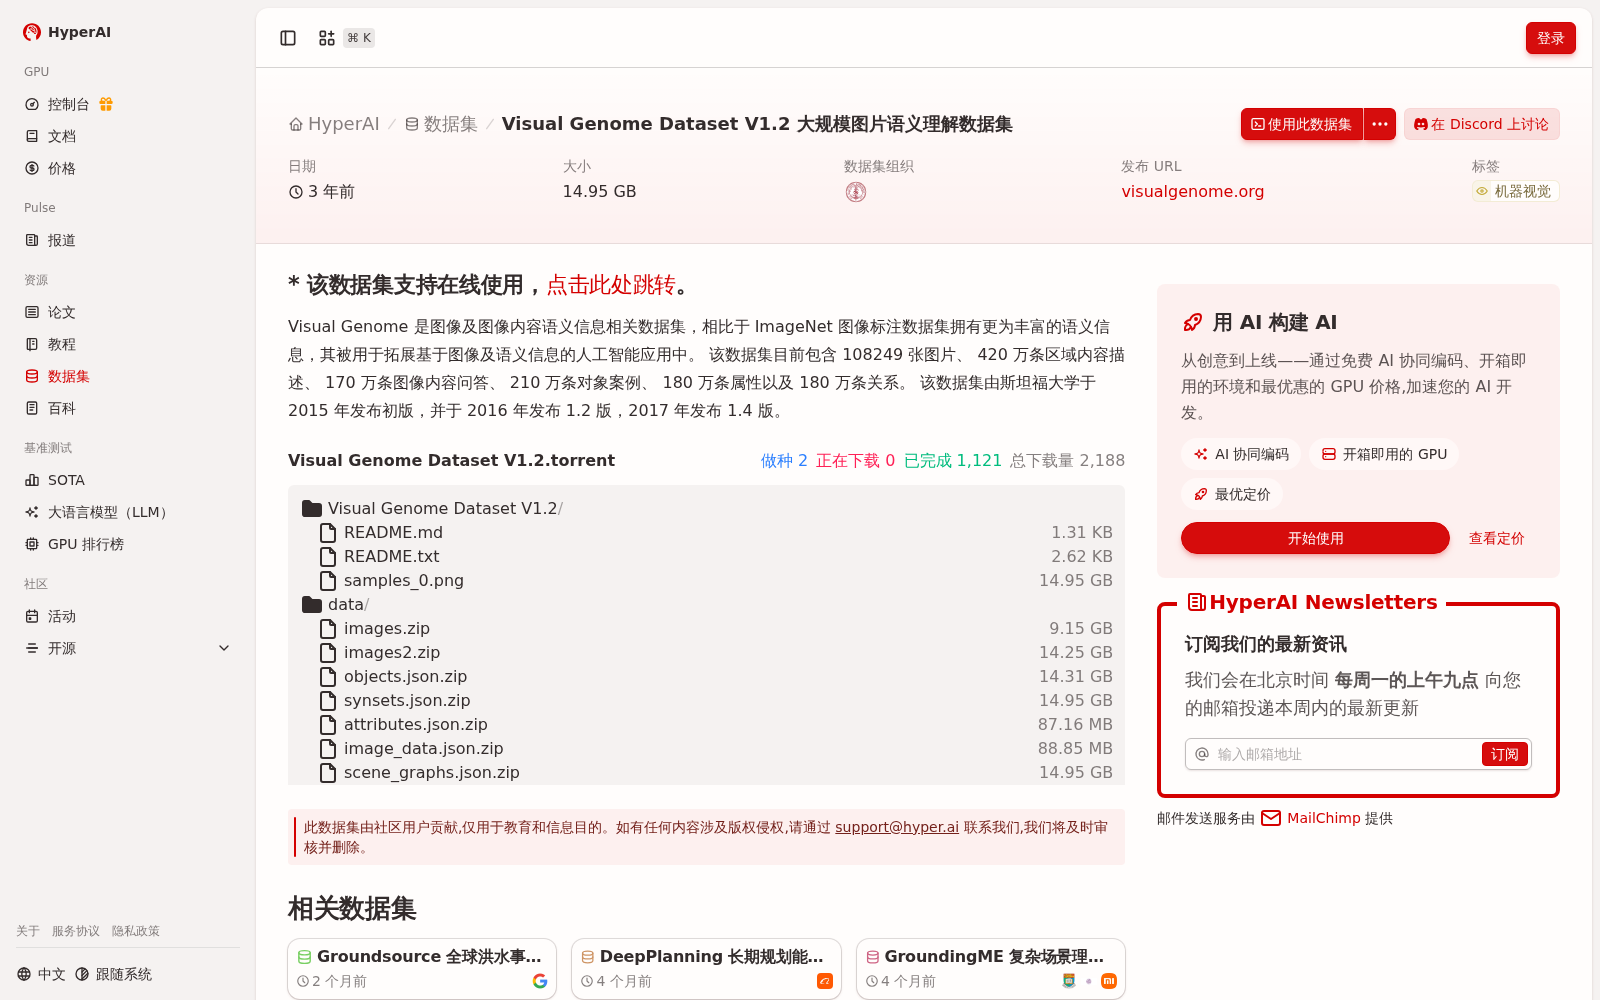
Task: Click image_data.json.zip file icon
Action: pos(327,748)
